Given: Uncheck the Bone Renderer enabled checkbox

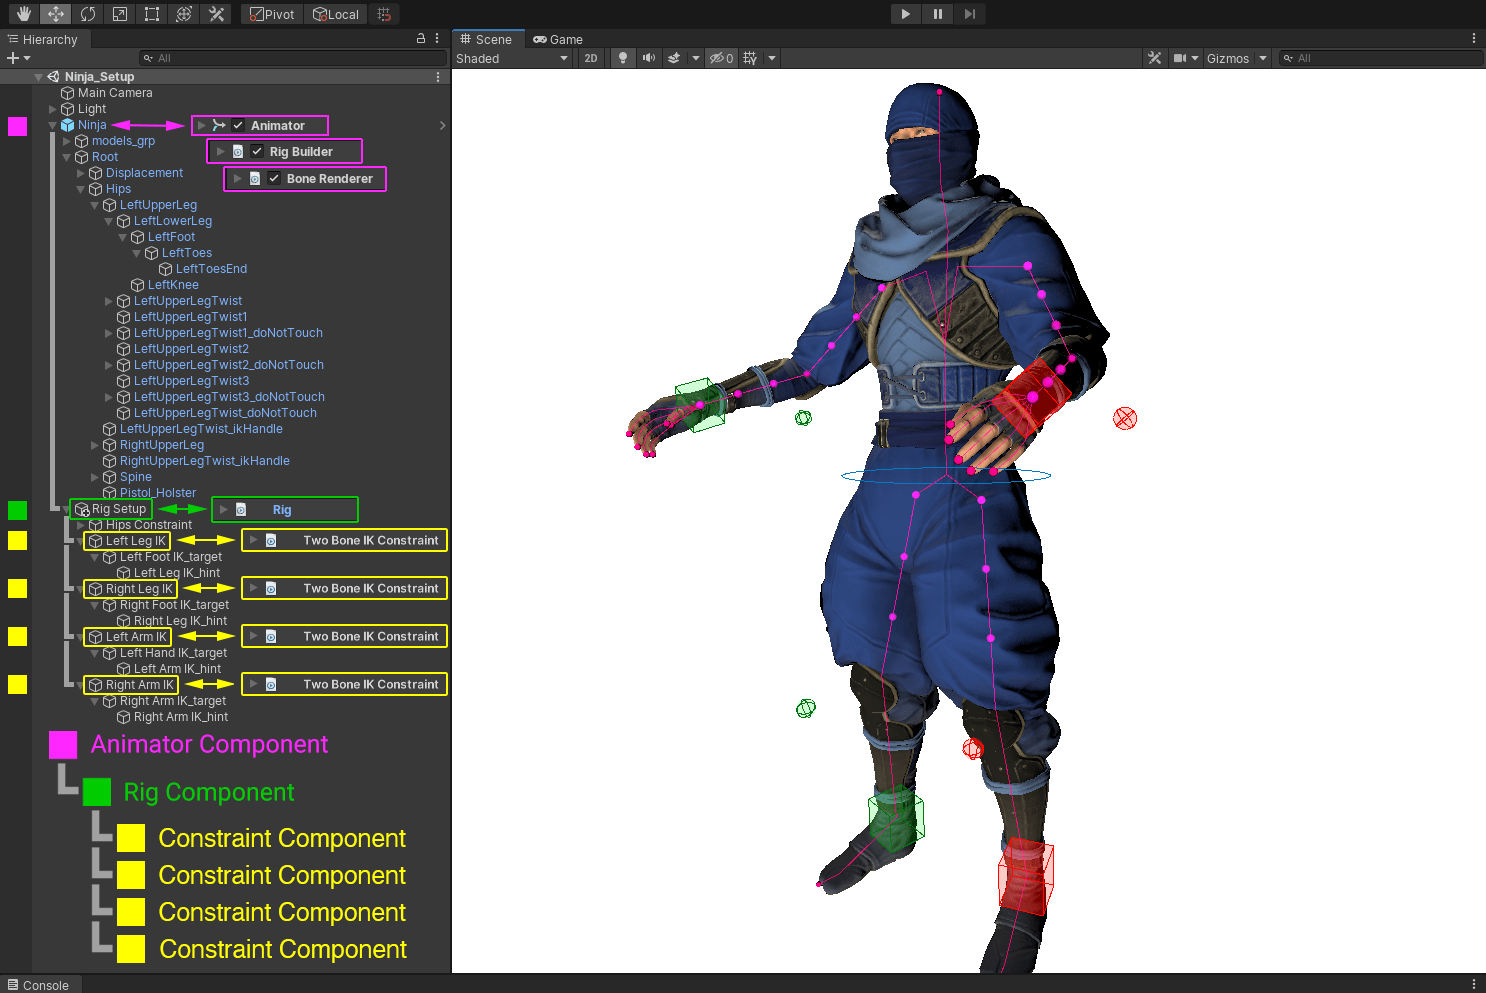Looking at the screenshot, I should click(274, 178).
